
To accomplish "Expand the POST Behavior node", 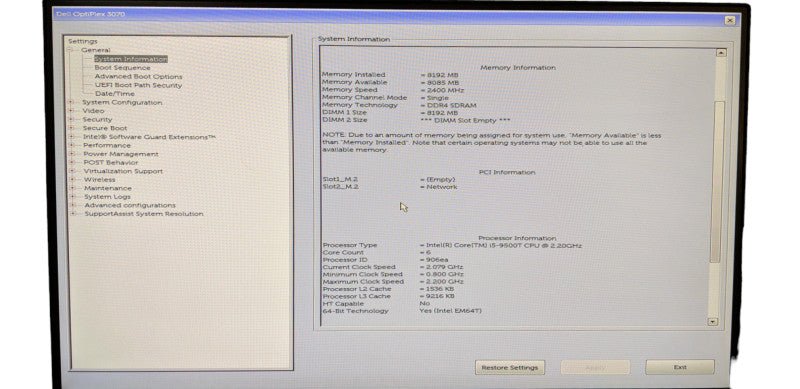I will pos(72,162).
